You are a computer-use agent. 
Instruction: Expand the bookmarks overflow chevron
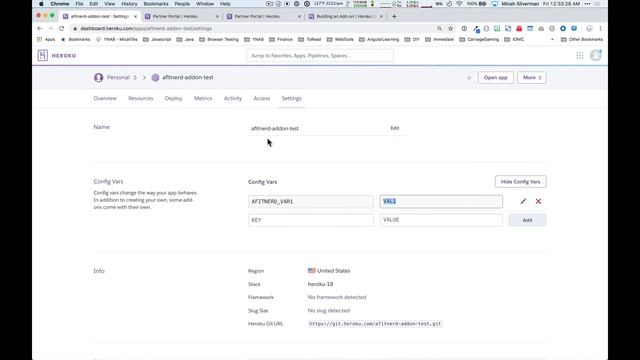[552, 40]
